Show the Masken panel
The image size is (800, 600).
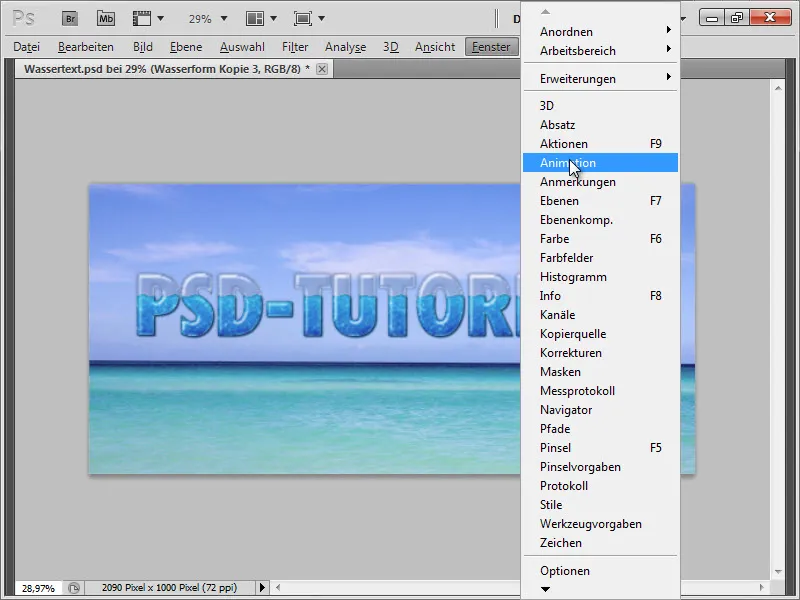point(601,372)
